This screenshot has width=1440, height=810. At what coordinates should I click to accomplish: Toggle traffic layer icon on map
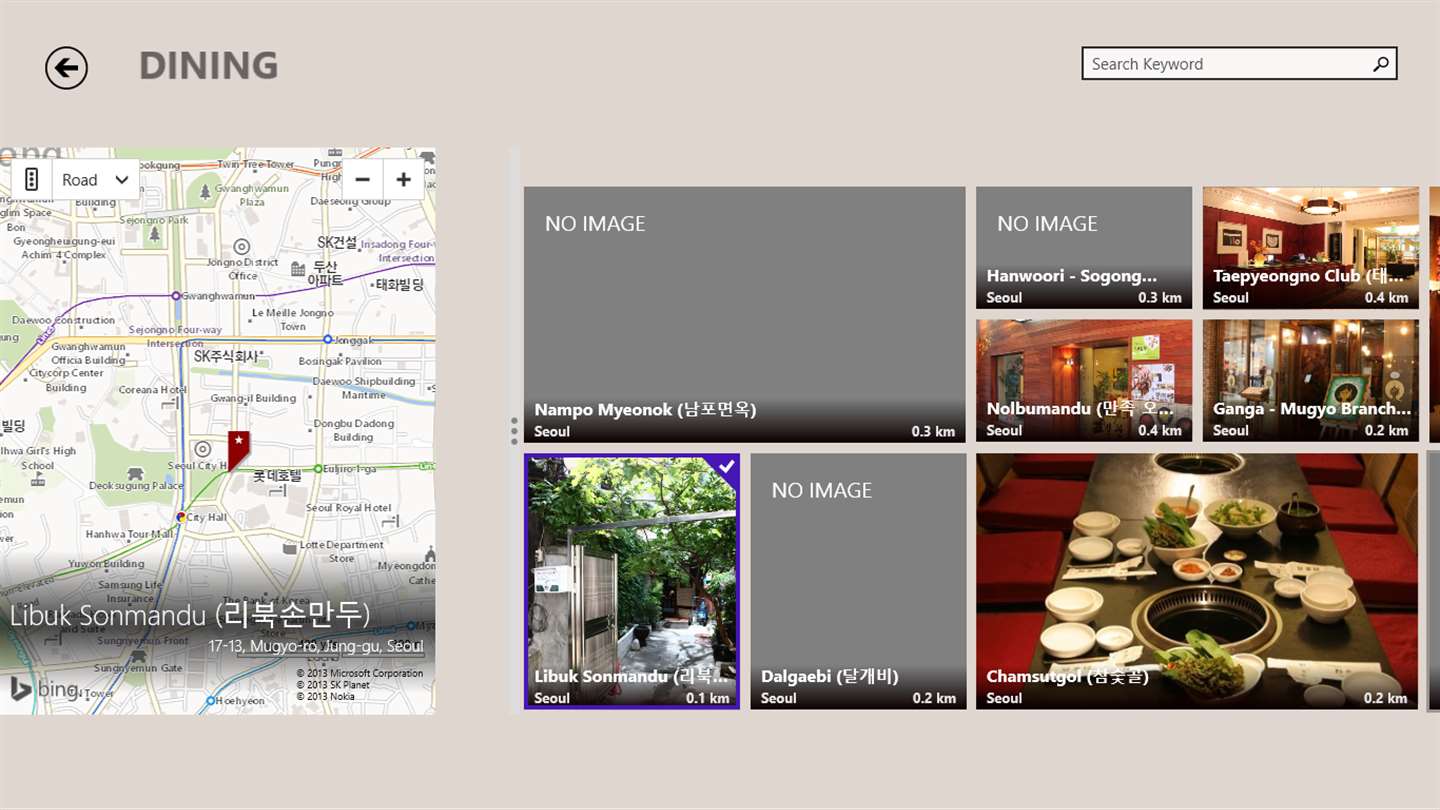pos(32,179)
